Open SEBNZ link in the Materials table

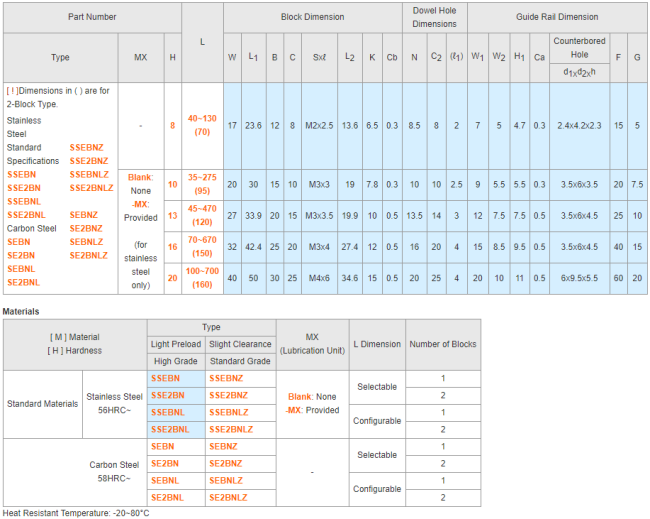222,446
